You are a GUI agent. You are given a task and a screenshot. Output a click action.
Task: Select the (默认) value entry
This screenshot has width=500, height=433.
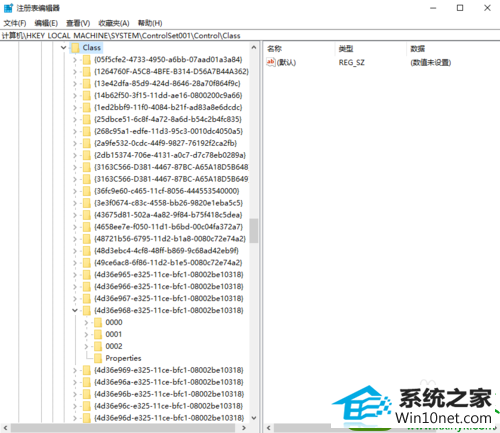pyautogui.click(x=286, y=62)
